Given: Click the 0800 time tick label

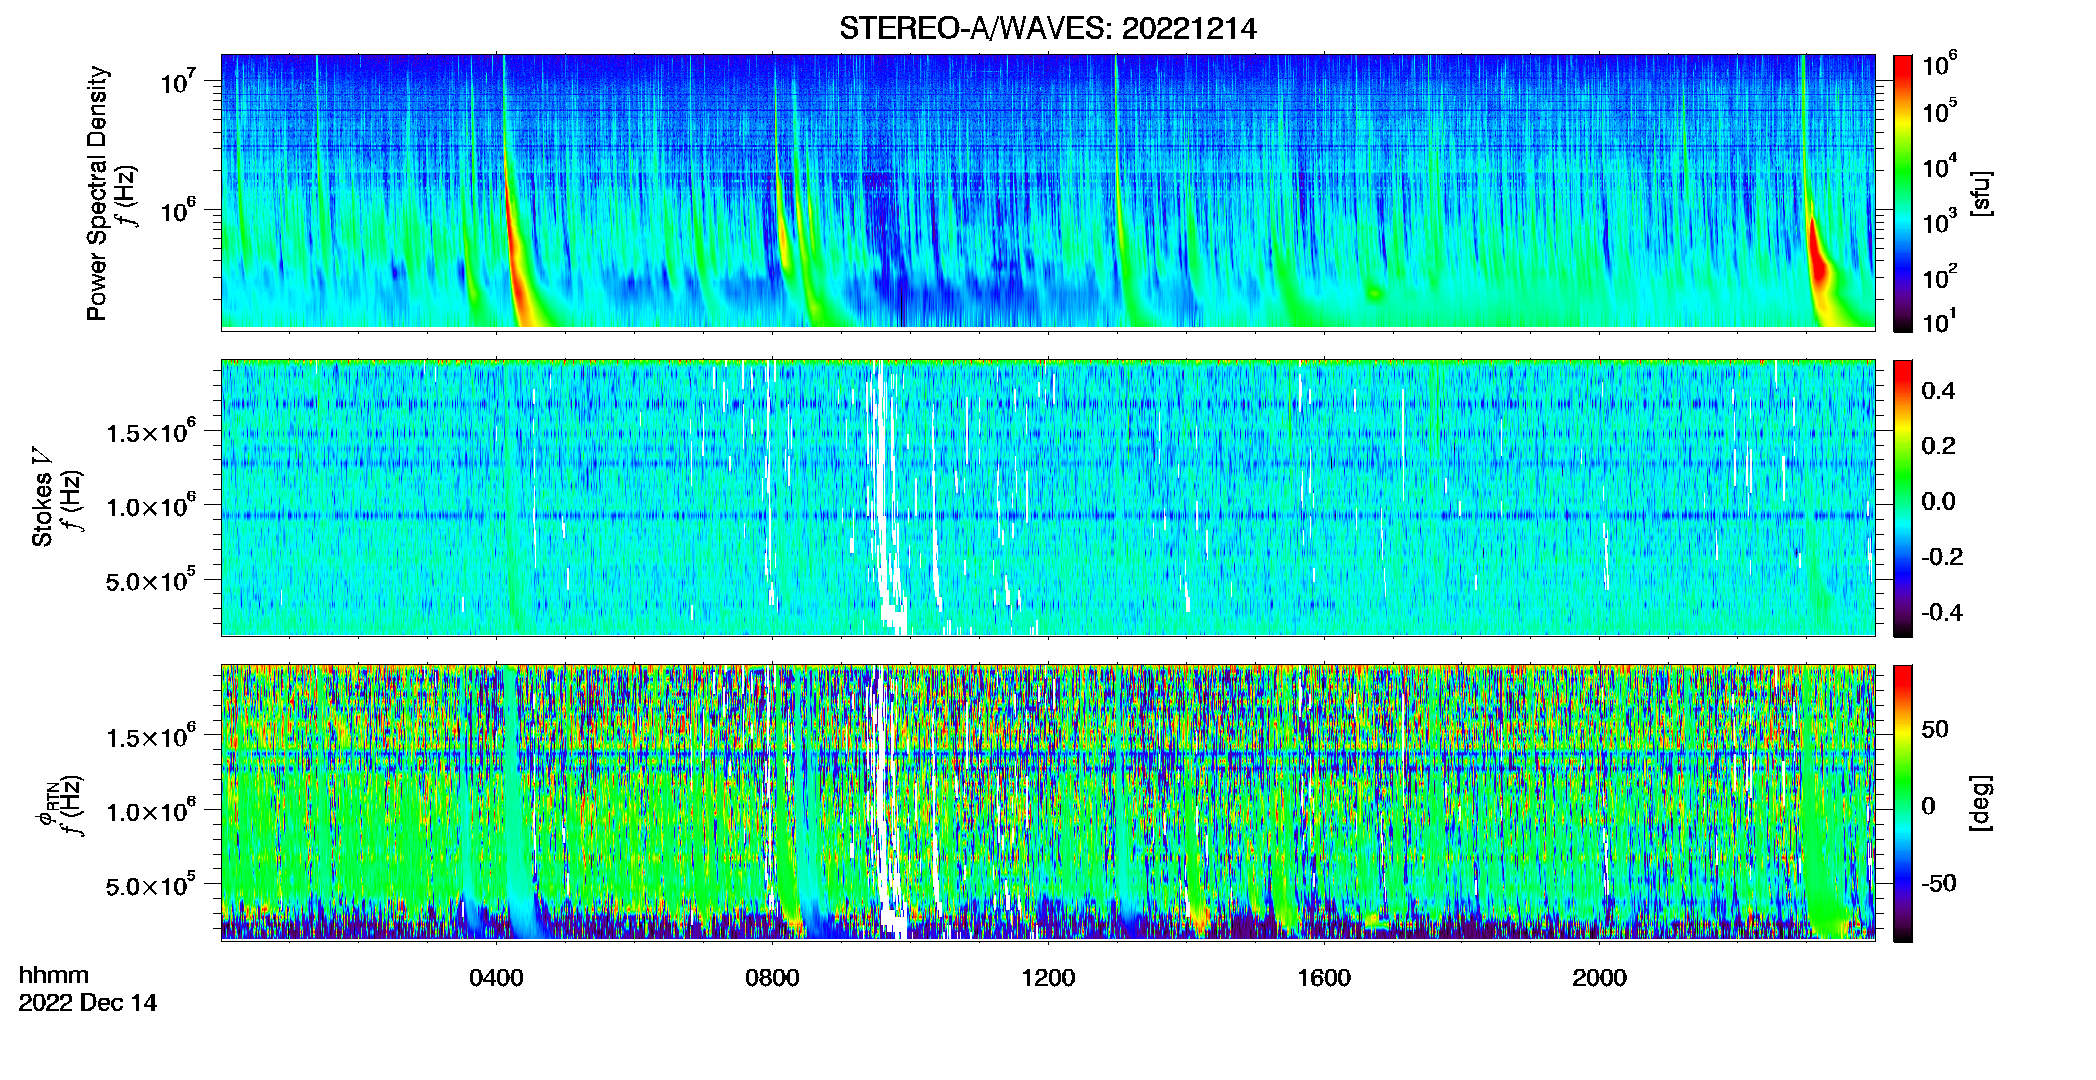Looking at the screenshot, I should point(772,978).
